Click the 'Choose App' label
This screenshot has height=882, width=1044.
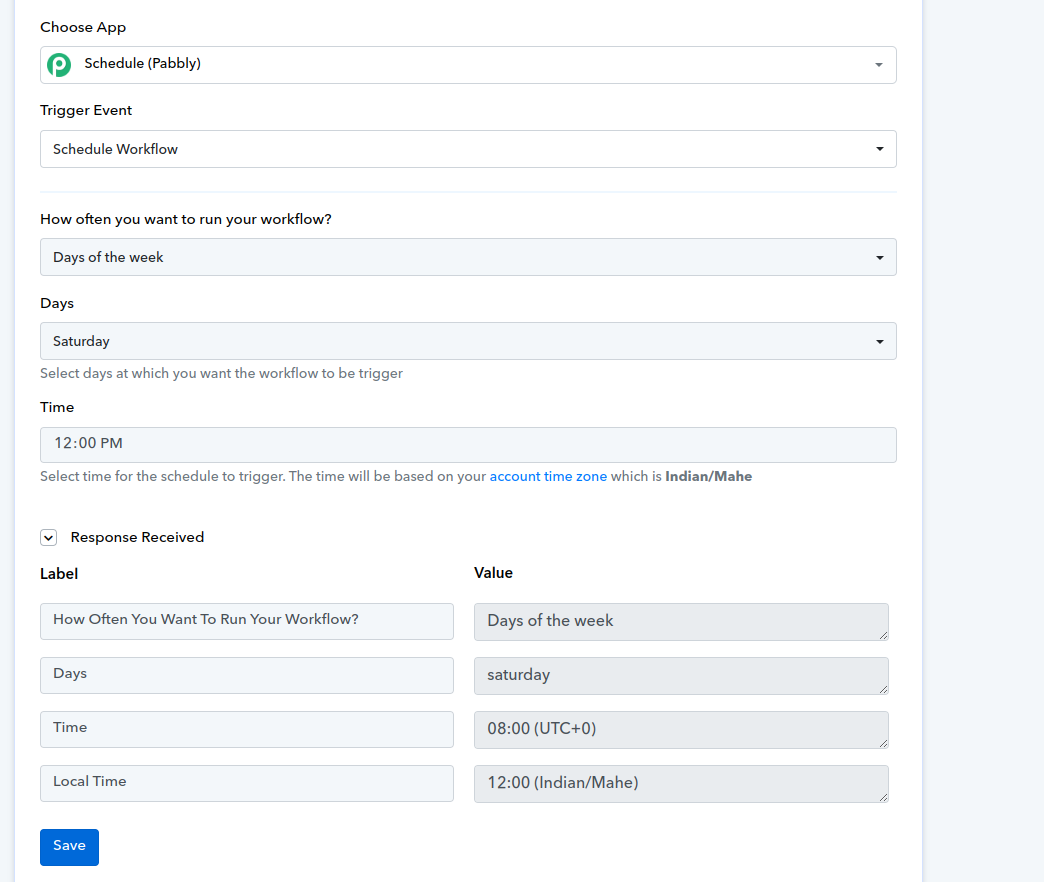pos(83,27)
